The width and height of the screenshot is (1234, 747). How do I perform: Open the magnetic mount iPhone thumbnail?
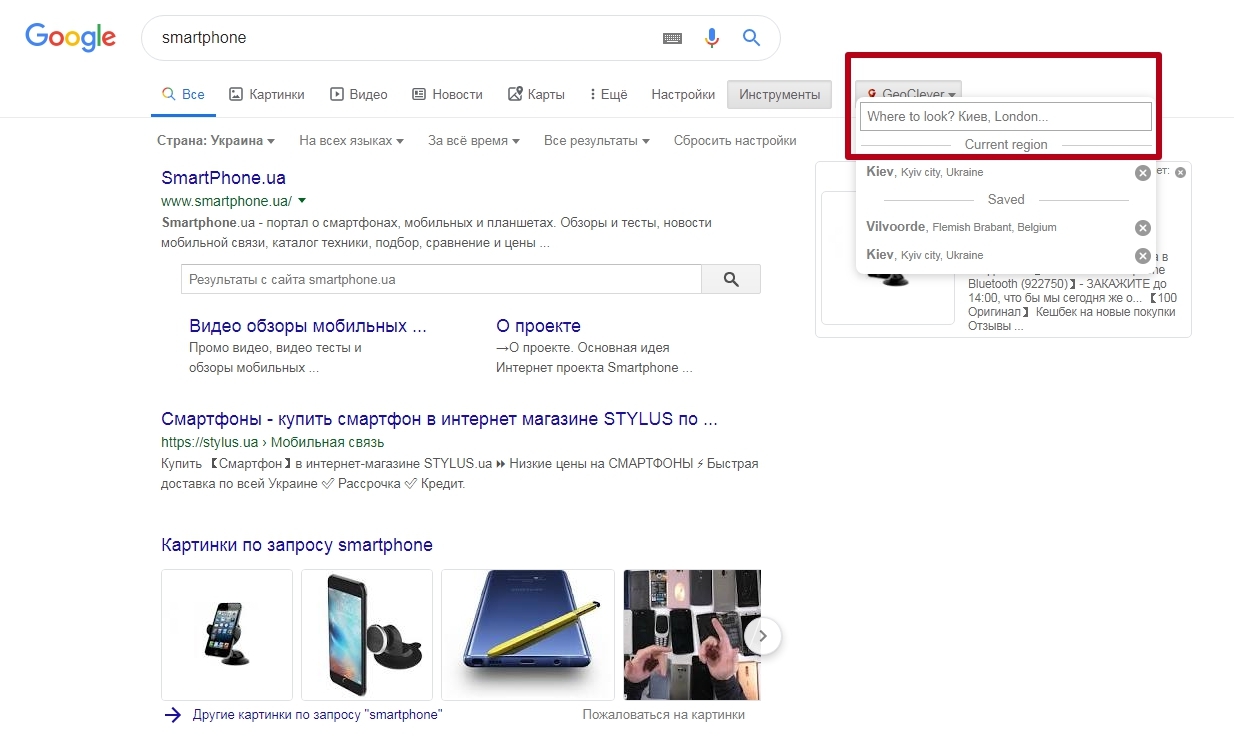(367, 635)
